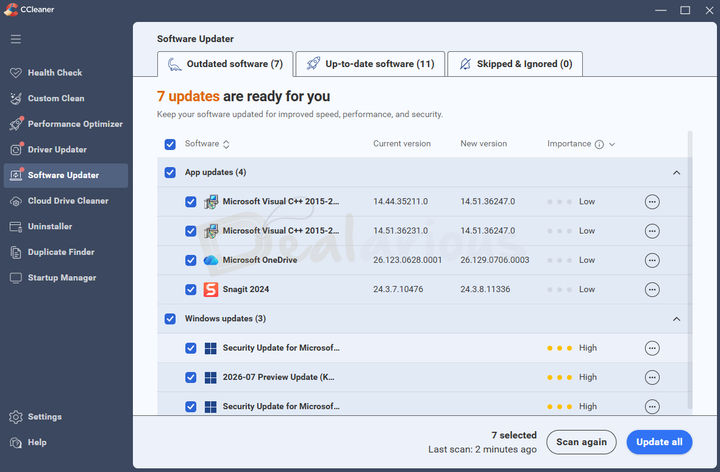
Task: Sort by Software column arrows
Action: click(226, 144)
